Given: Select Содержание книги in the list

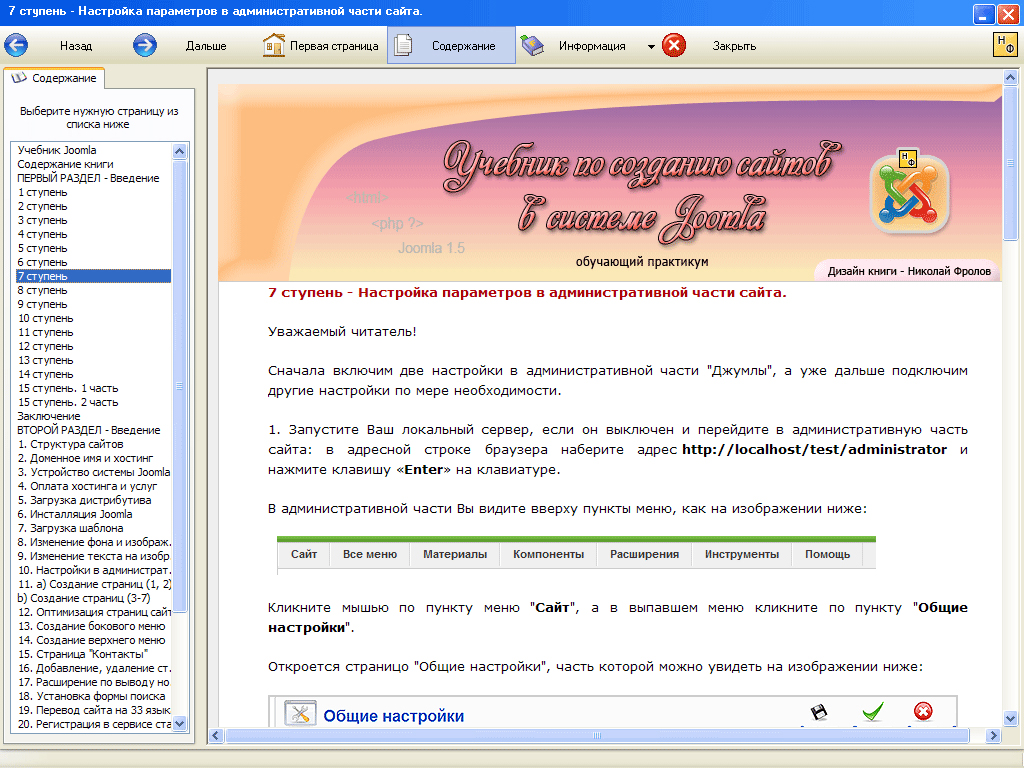Looking at the screenshot, I should (x=93, y=164).
